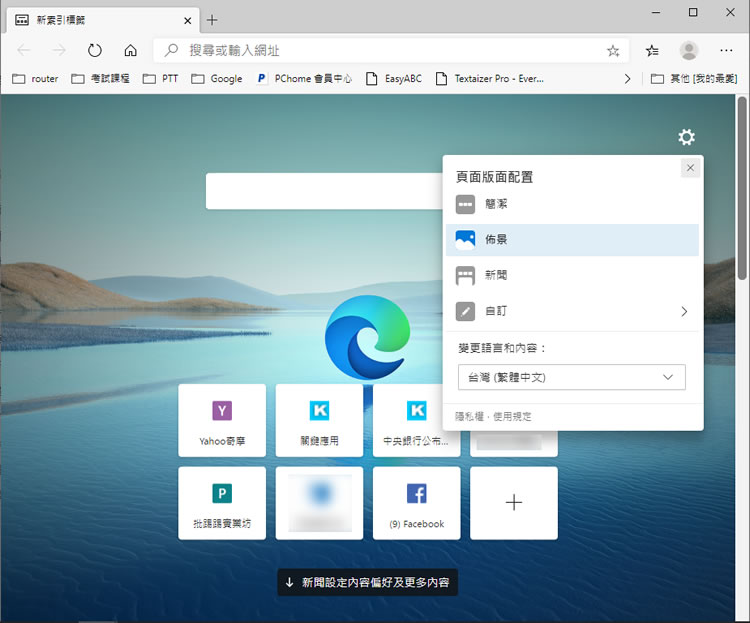
Task: Click the 簡潔 layout icon
Action: [x=465, y=204]
